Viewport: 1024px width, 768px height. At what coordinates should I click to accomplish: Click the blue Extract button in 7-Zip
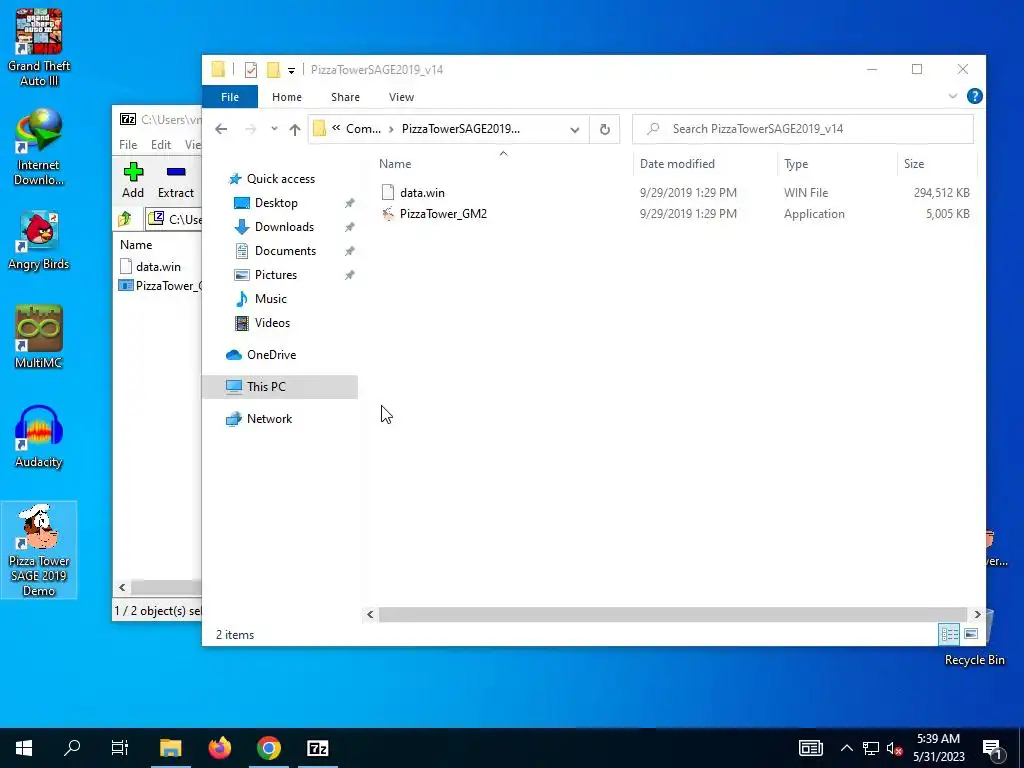pyautogui.click(x=176, y=180)
